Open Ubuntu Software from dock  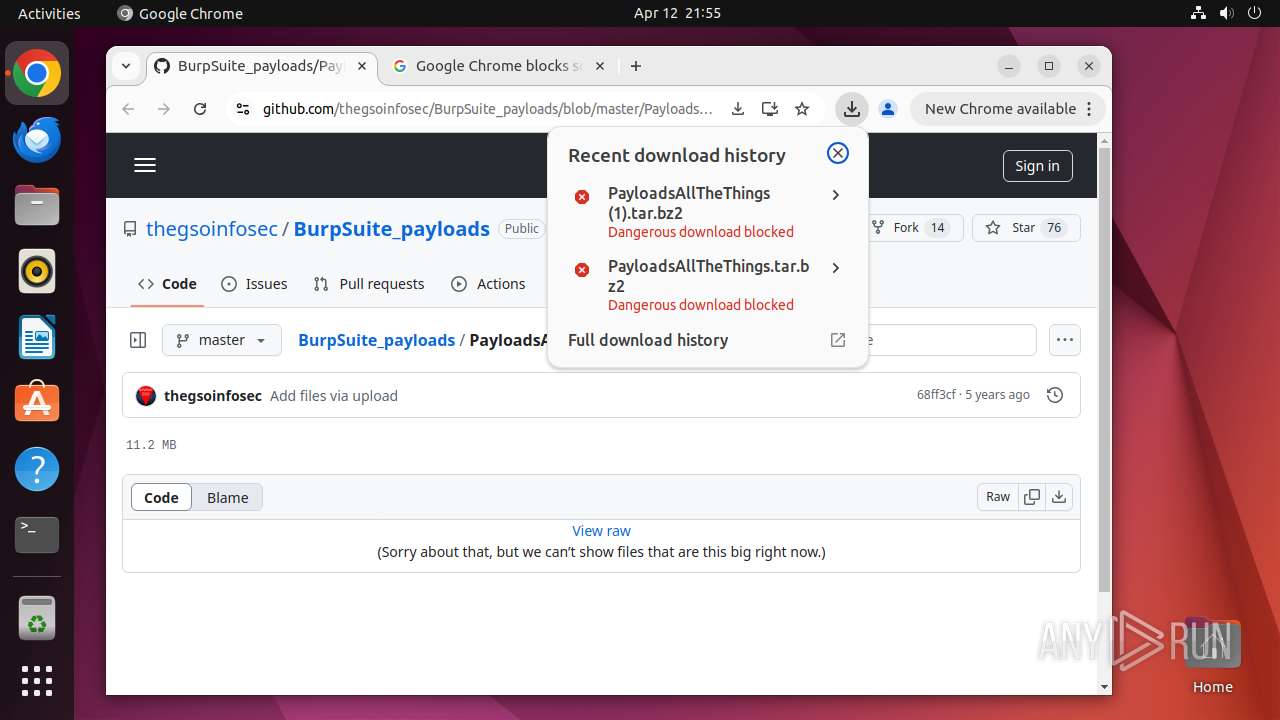[x=37, y=403]
